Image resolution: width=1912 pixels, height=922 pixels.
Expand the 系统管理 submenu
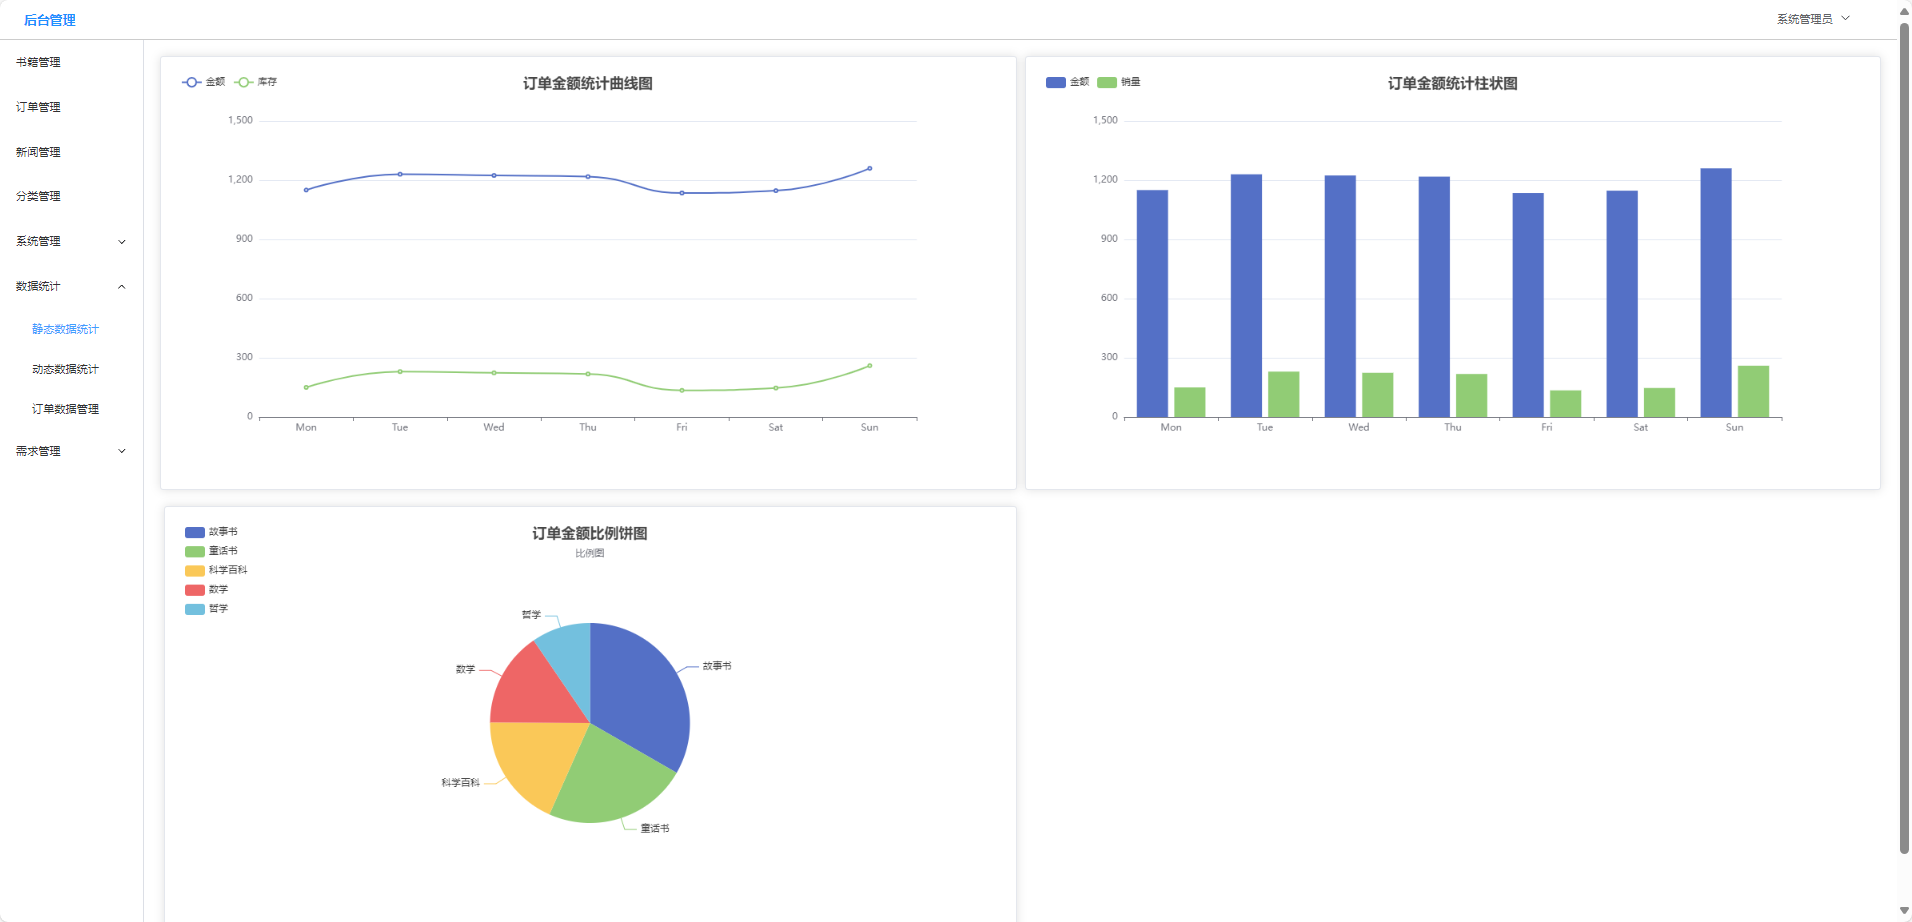(x=71, y=241)
